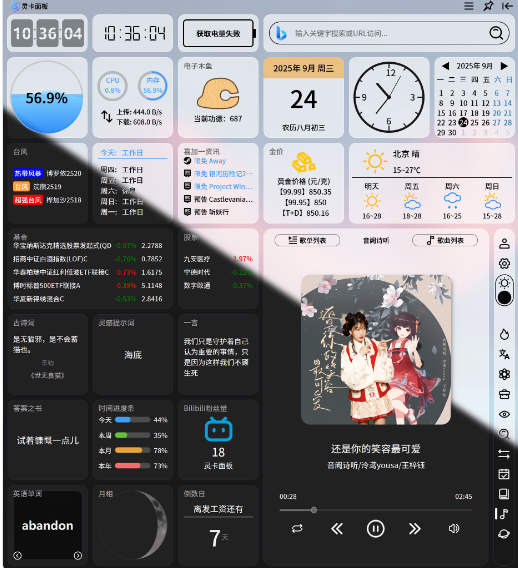Click the album cover artwork

pos(376,350)
